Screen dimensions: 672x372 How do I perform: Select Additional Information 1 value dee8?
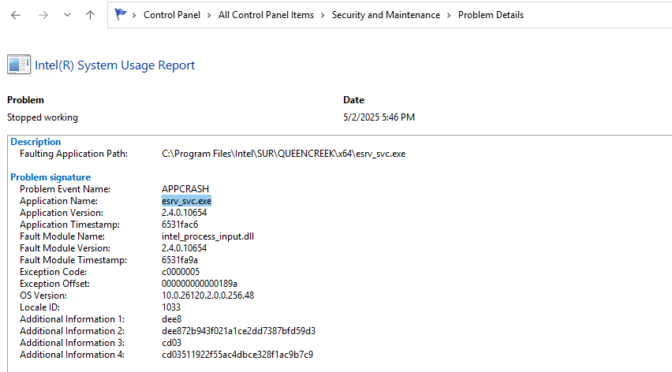pos(171,319)
